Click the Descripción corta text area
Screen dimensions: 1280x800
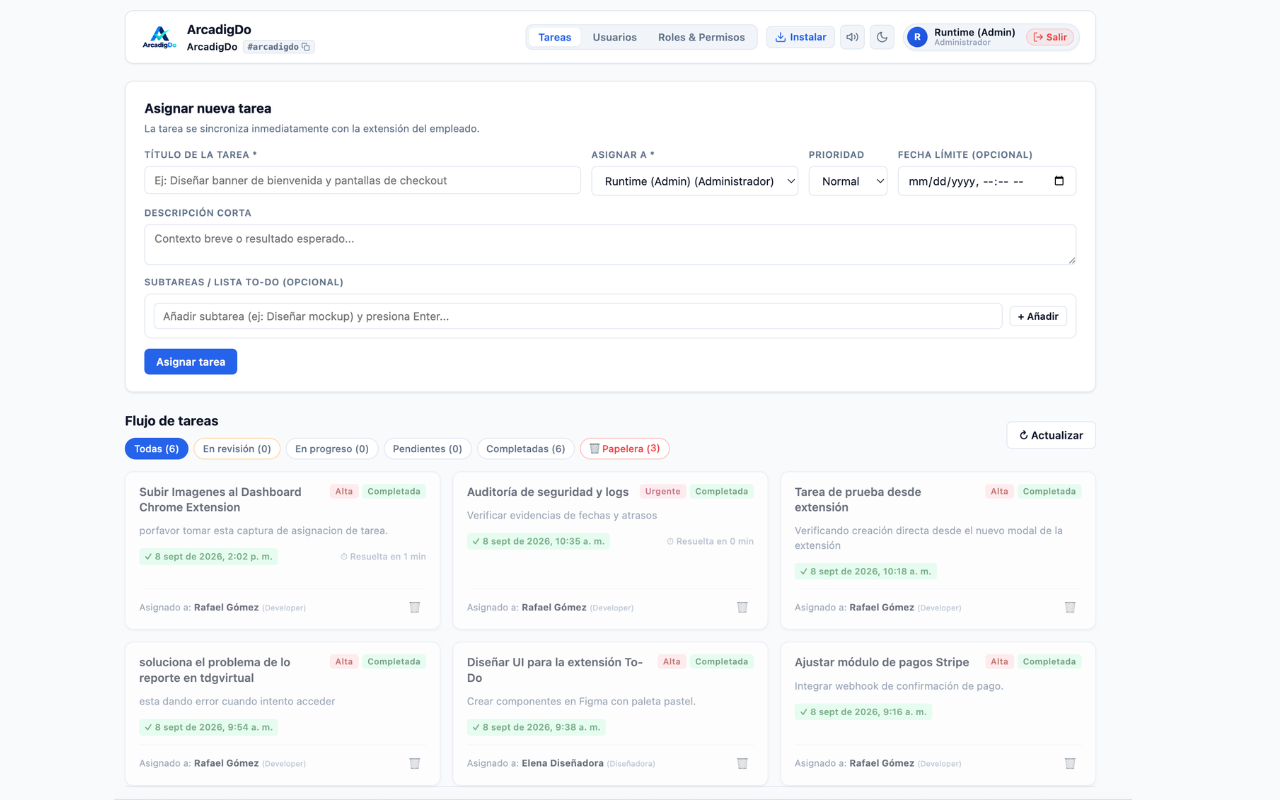[x=610, y=245]
